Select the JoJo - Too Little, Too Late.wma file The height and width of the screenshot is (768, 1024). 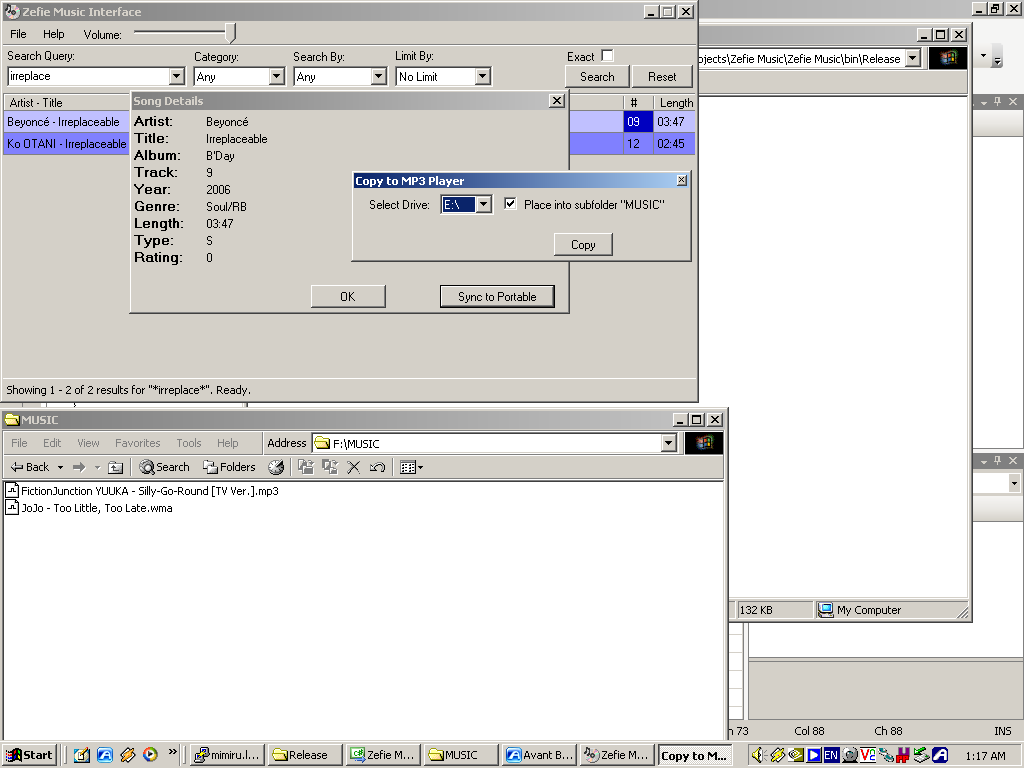(97, 508)
